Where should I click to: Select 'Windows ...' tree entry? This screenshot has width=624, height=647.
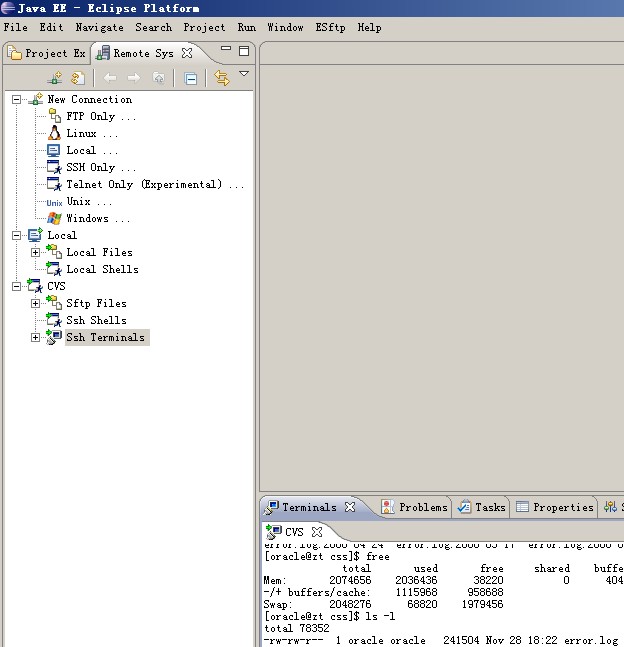coord(98,218)
